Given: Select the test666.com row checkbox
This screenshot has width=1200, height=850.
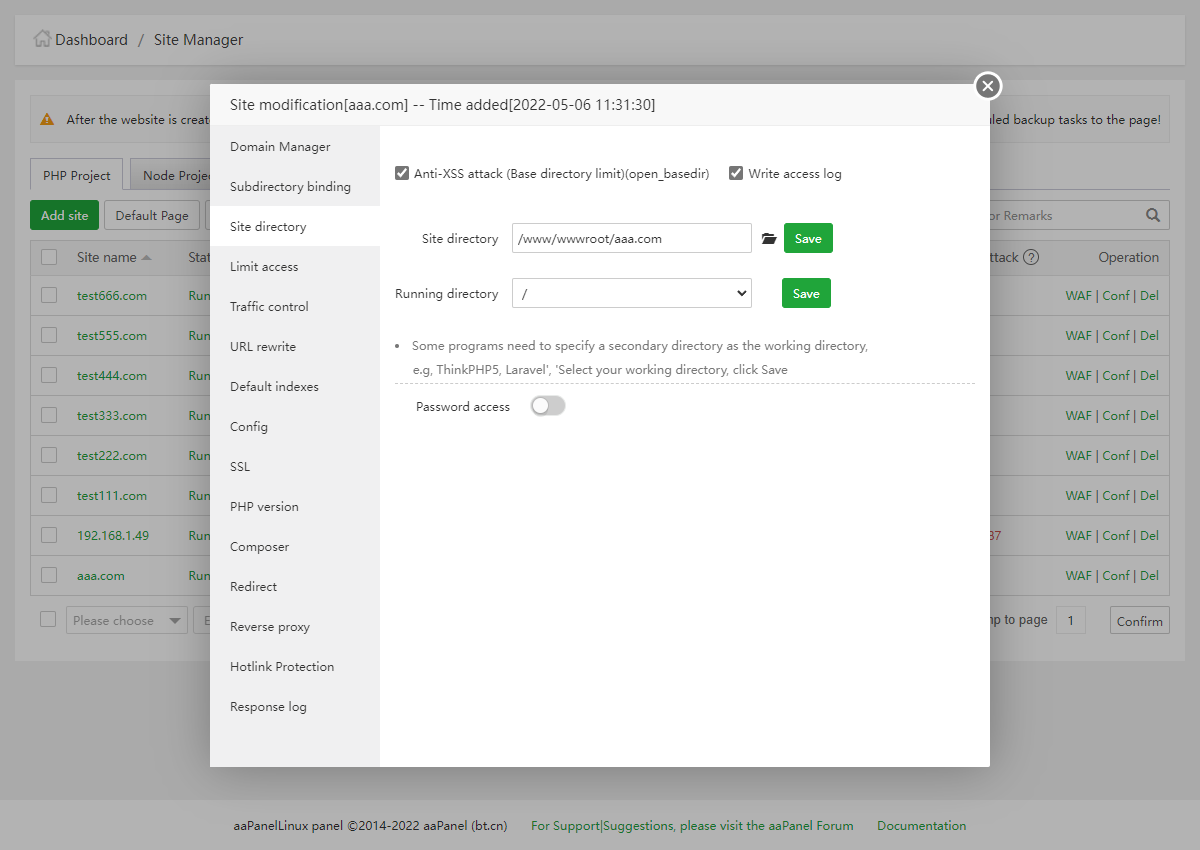Looking at the screenshot, I should (x=49, y=295).
